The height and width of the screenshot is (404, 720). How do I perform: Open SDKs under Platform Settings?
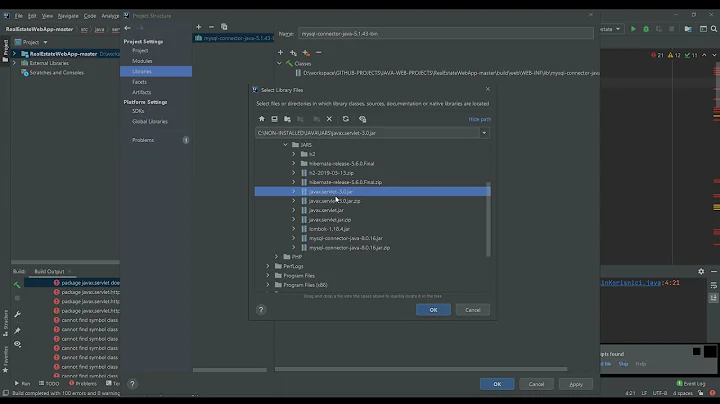138,111
